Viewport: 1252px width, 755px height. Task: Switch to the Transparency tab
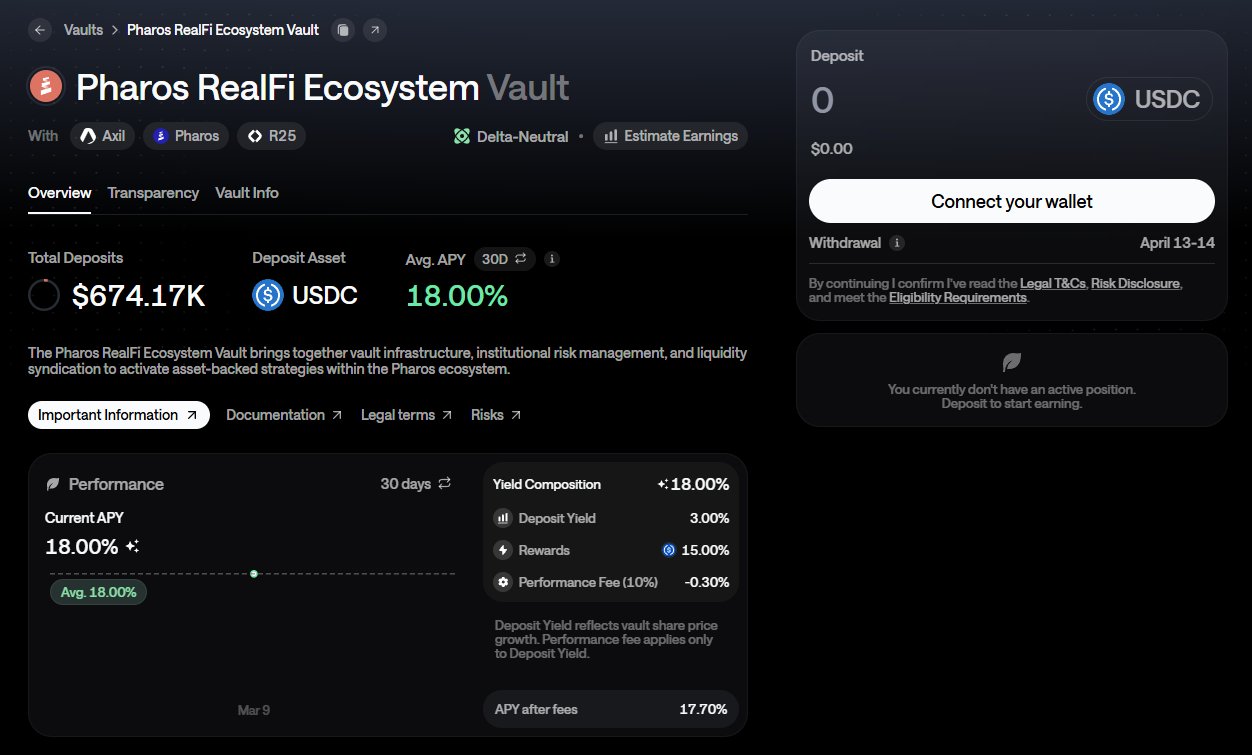(x=153, y=193)
